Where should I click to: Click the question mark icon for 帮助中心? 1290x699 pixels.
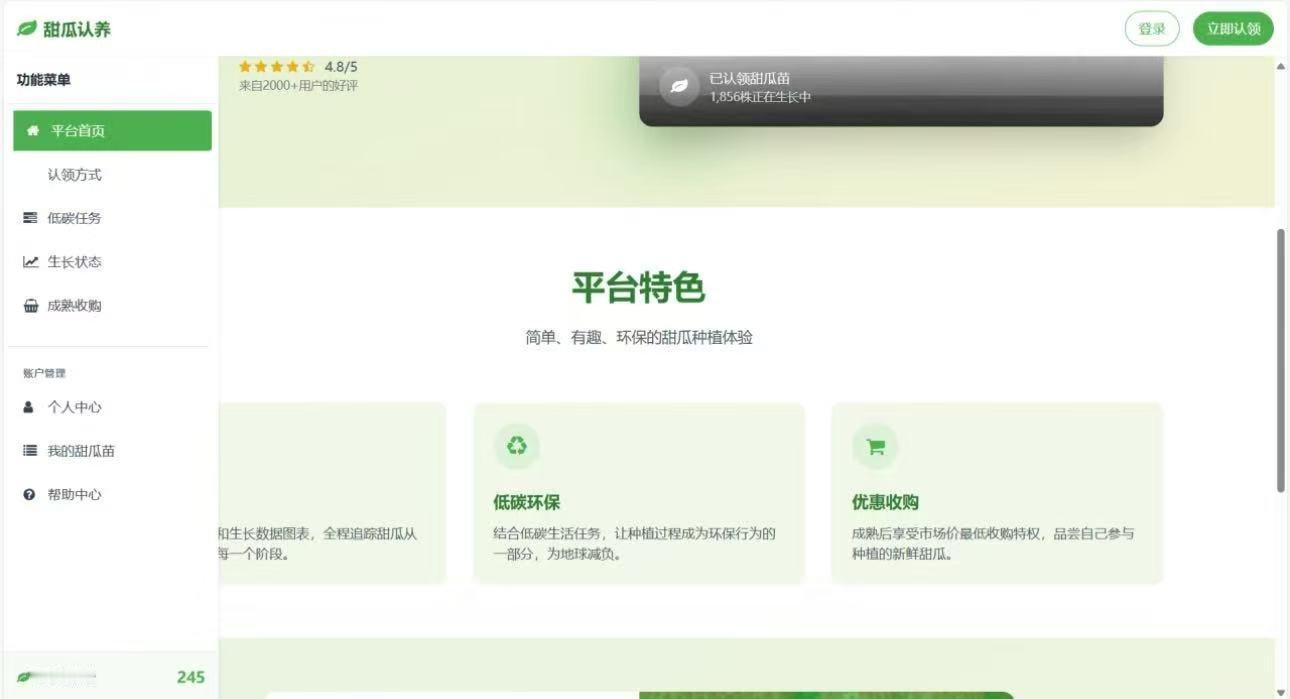(x=28, y=493)
